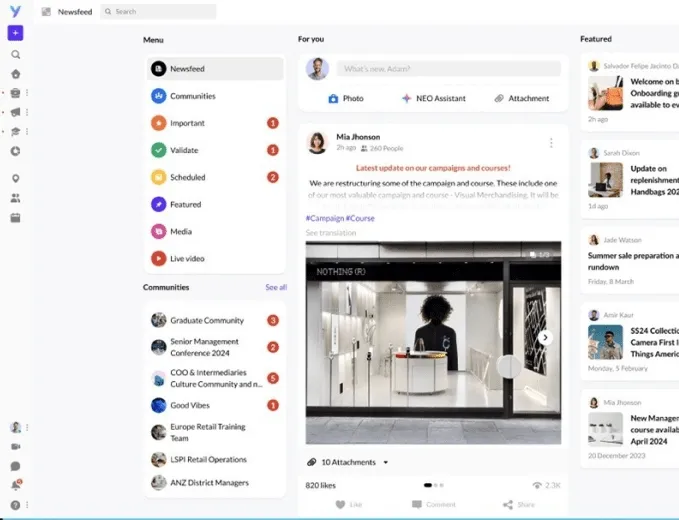Click the search field in top bar

[x=158, y=12]
